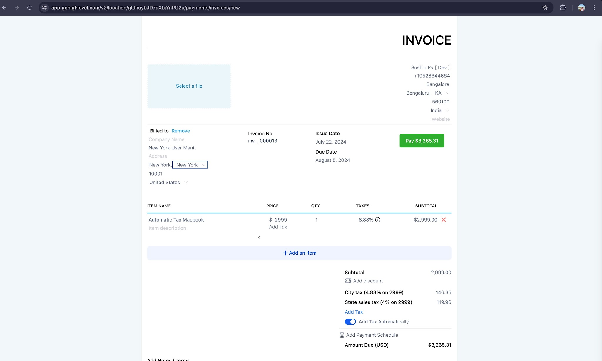The image size is (602, 361).
Task: Click the August 6, 2024 due date
Action: (x=332, y=160)
